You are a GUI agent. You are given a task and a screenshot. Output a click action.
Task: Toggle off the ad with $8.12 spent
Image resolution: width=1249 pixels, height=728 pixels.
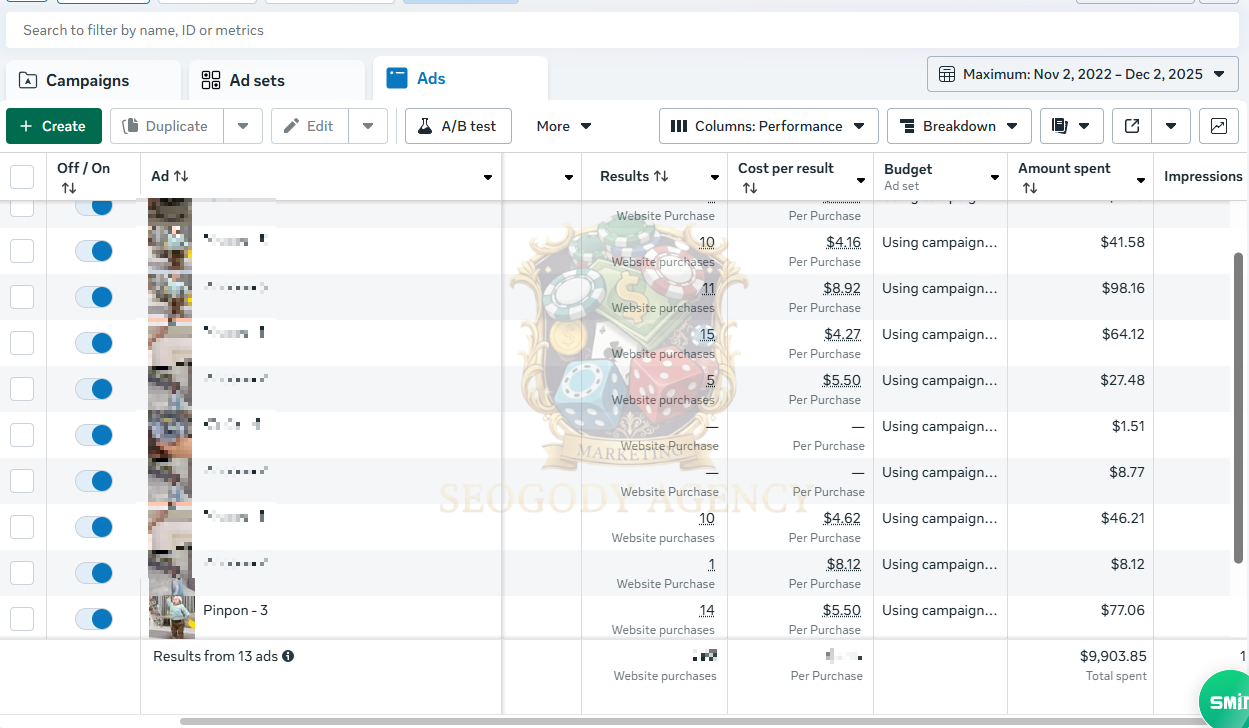(94, 573)
